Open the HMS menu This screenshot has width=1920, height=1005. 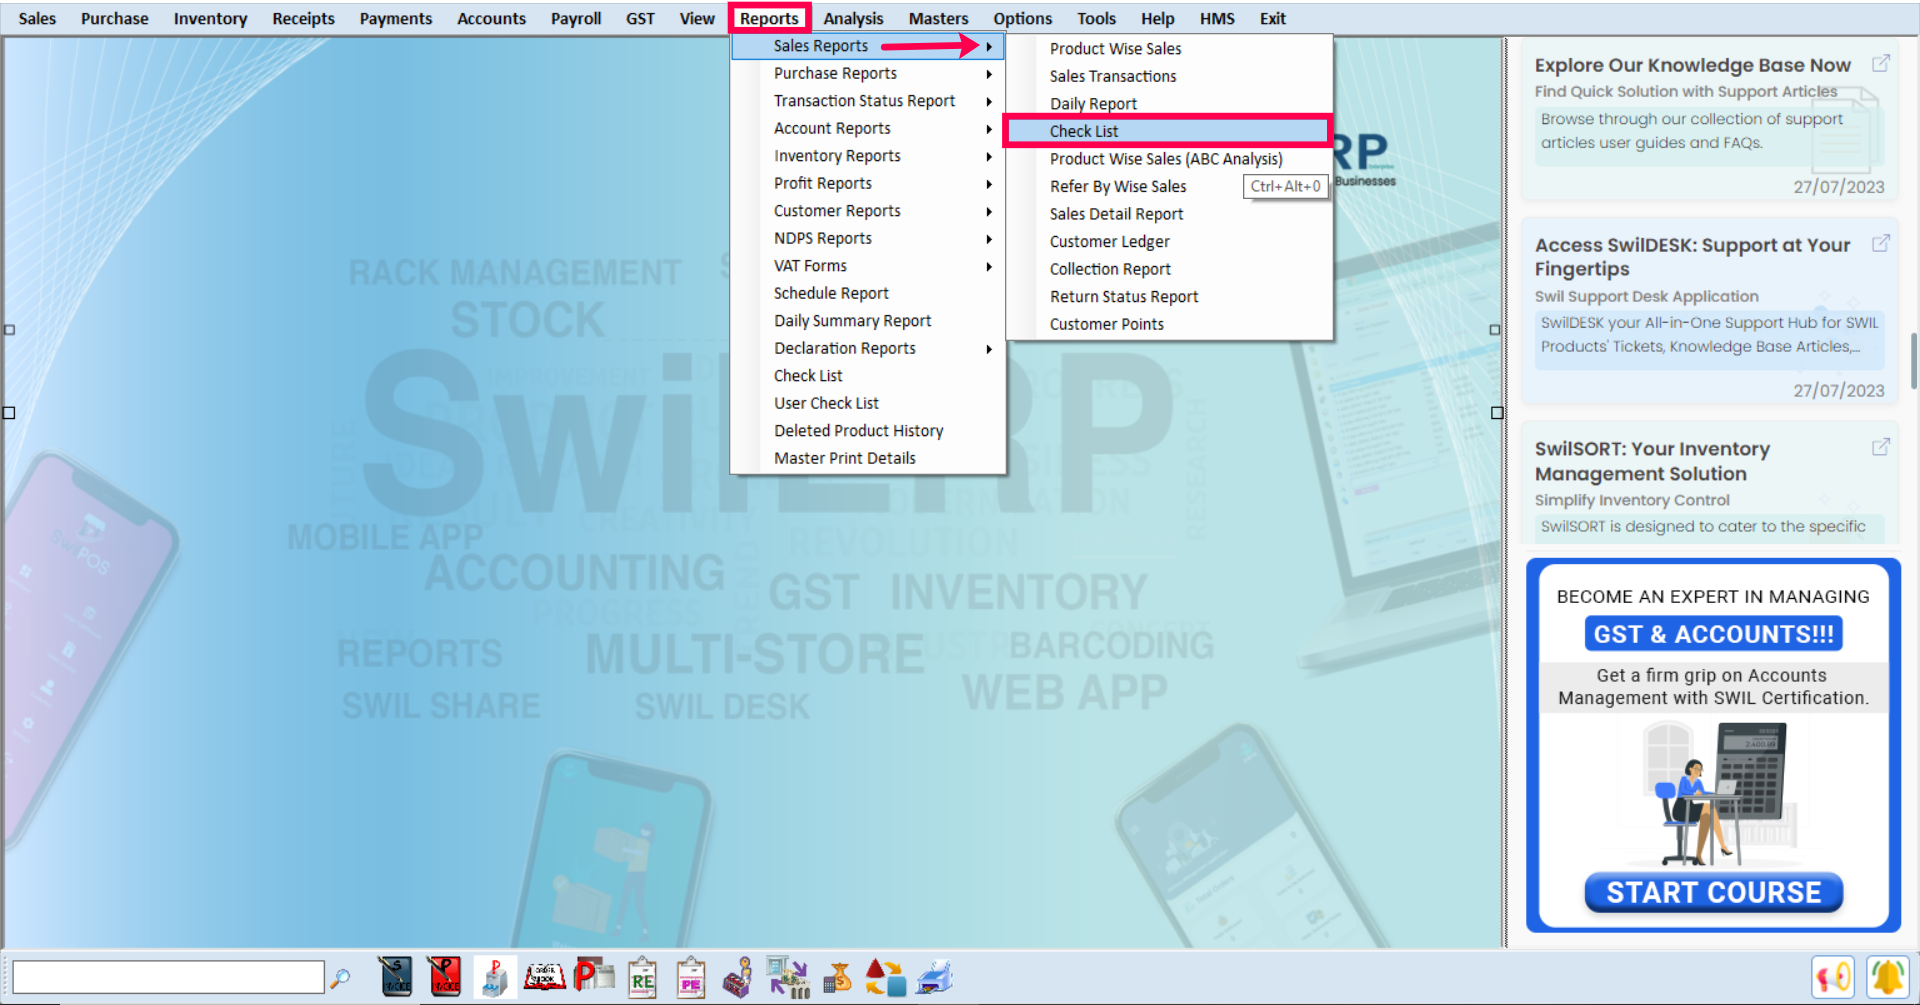(x=1217, y=18)
